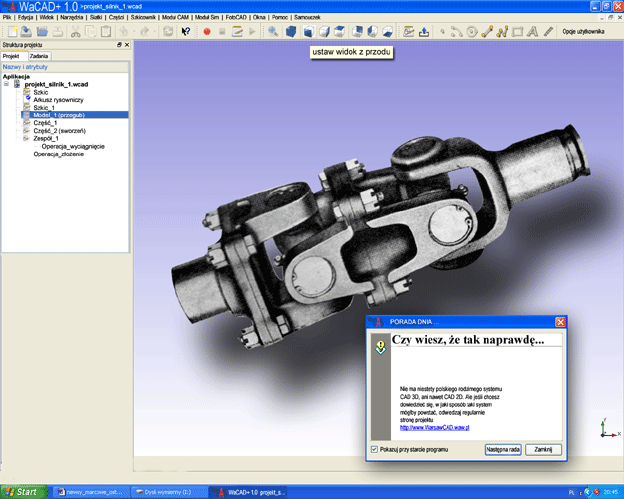Edit macro with the notepad pencil icon
The image size is (624, 499).
pyautogui.click(x=237, y=31)
